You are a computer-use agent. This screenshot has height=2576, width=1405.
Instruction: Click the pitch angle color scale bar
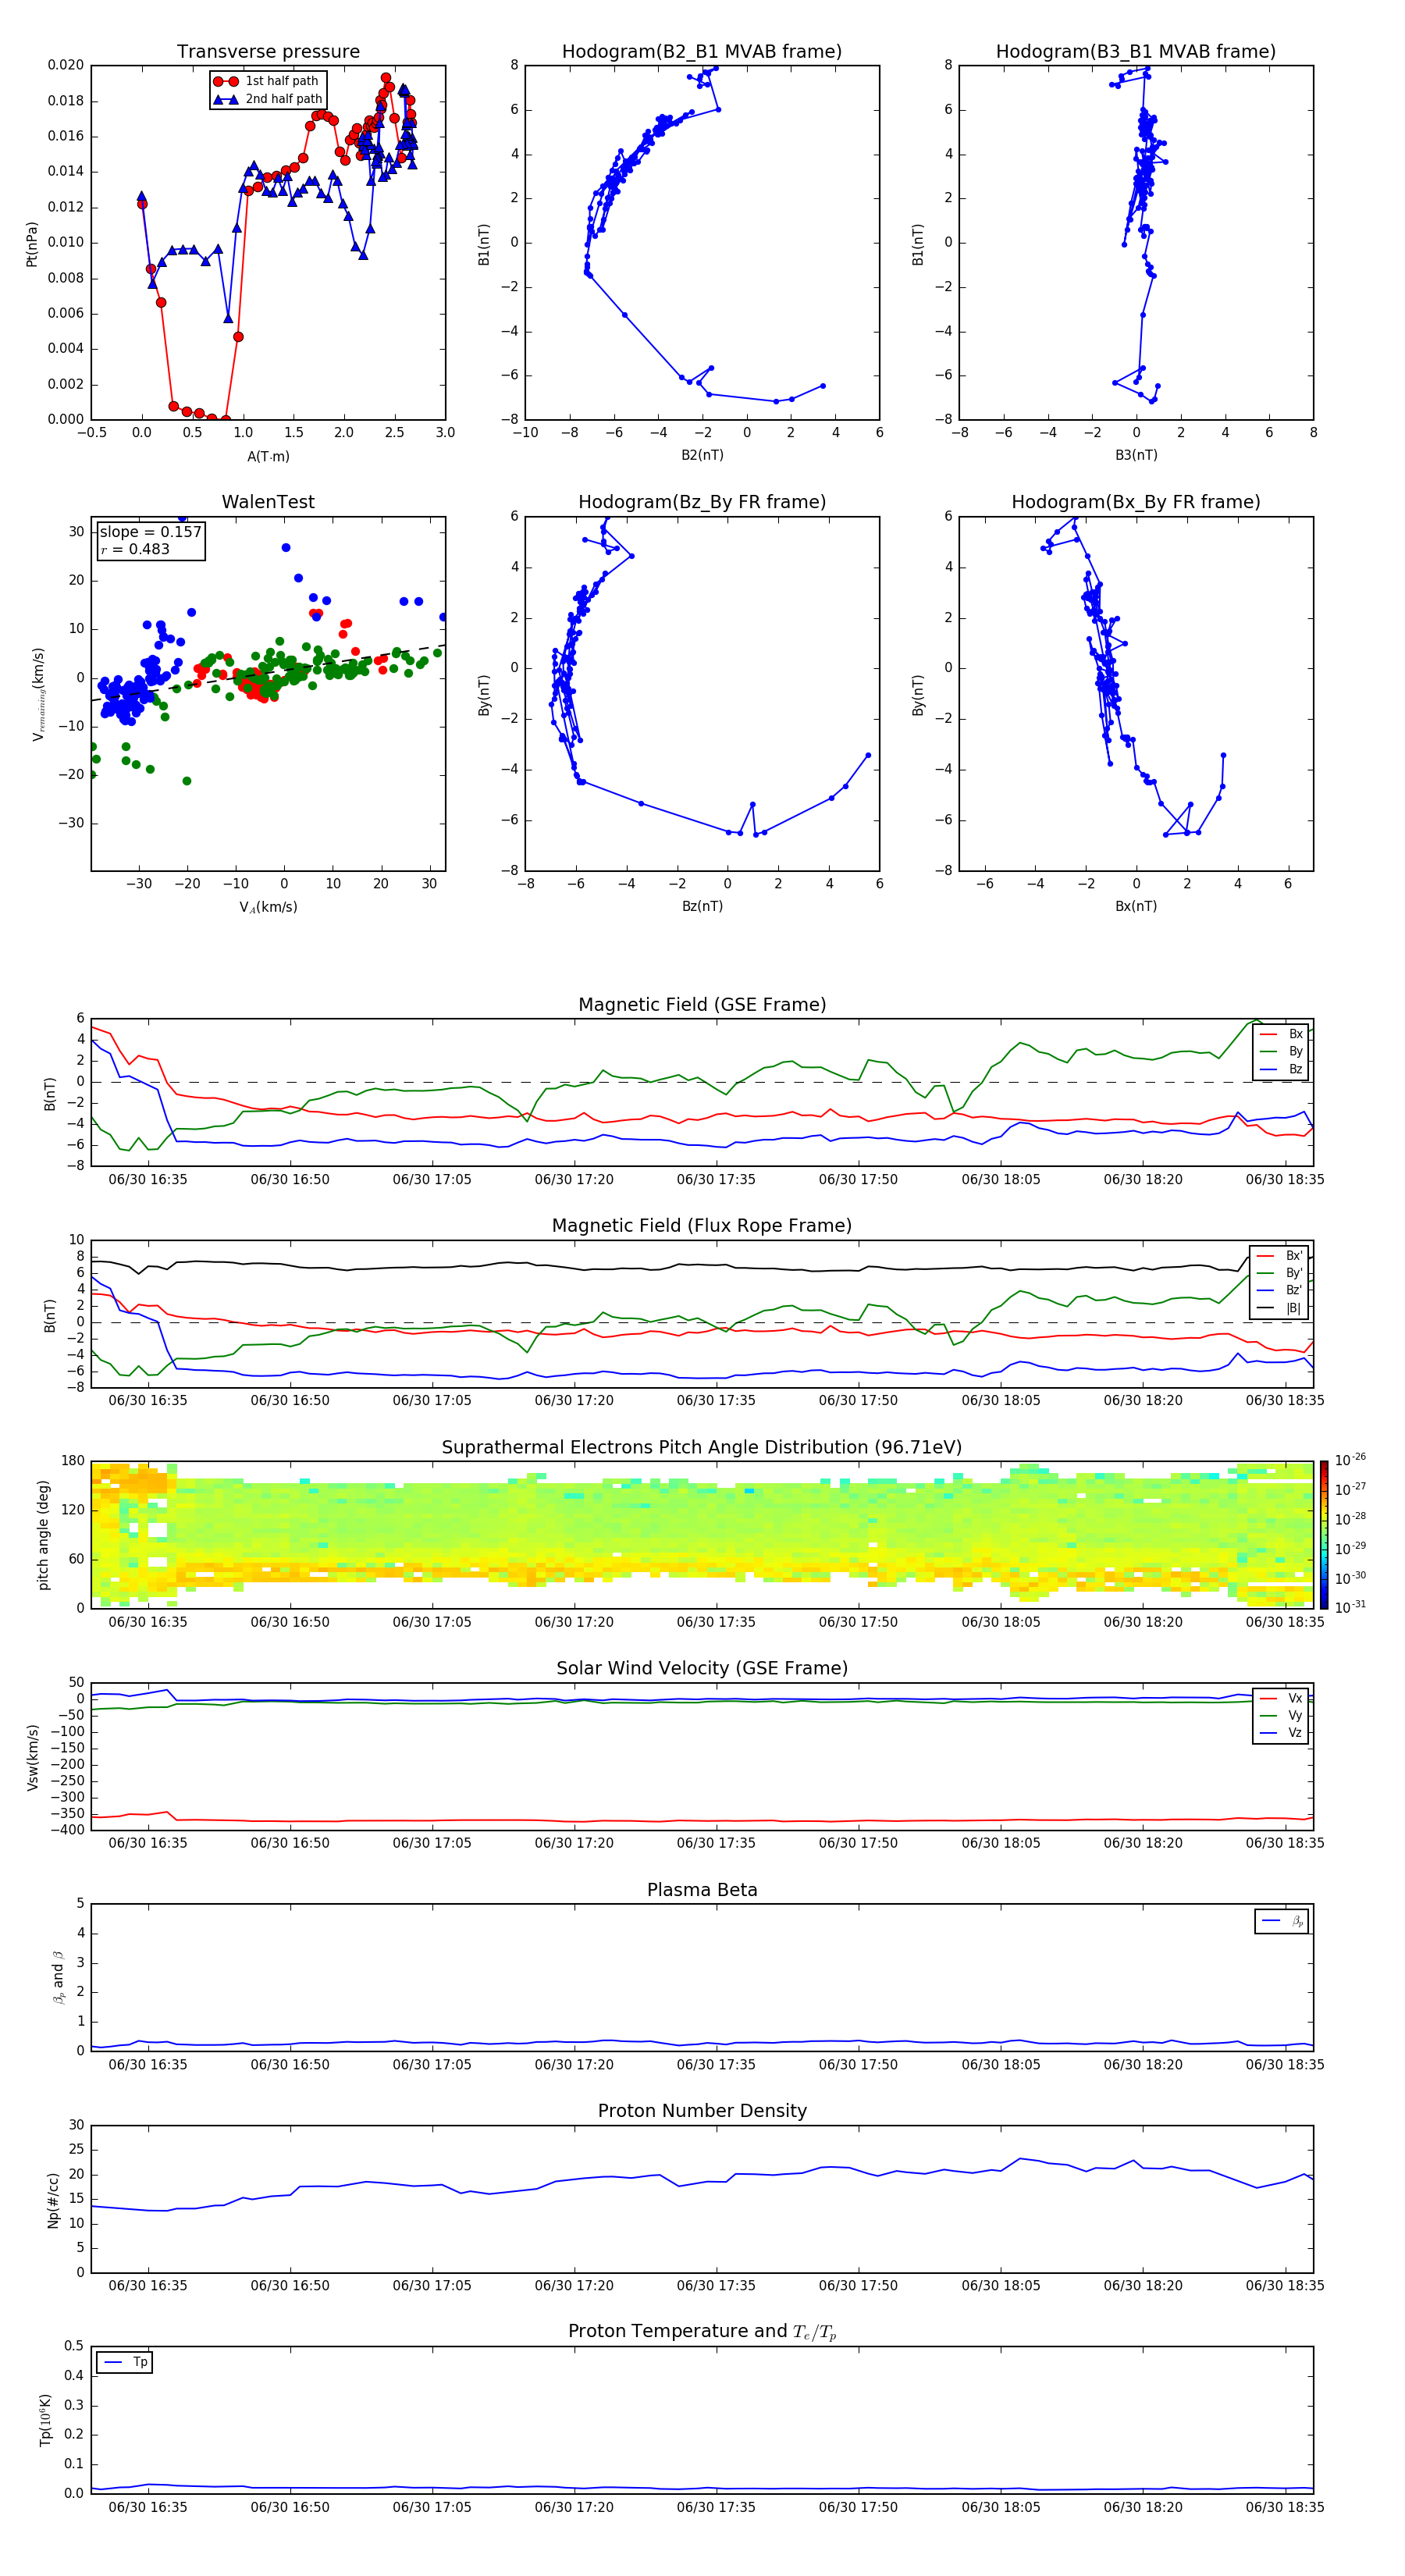pos(1323,1535)
